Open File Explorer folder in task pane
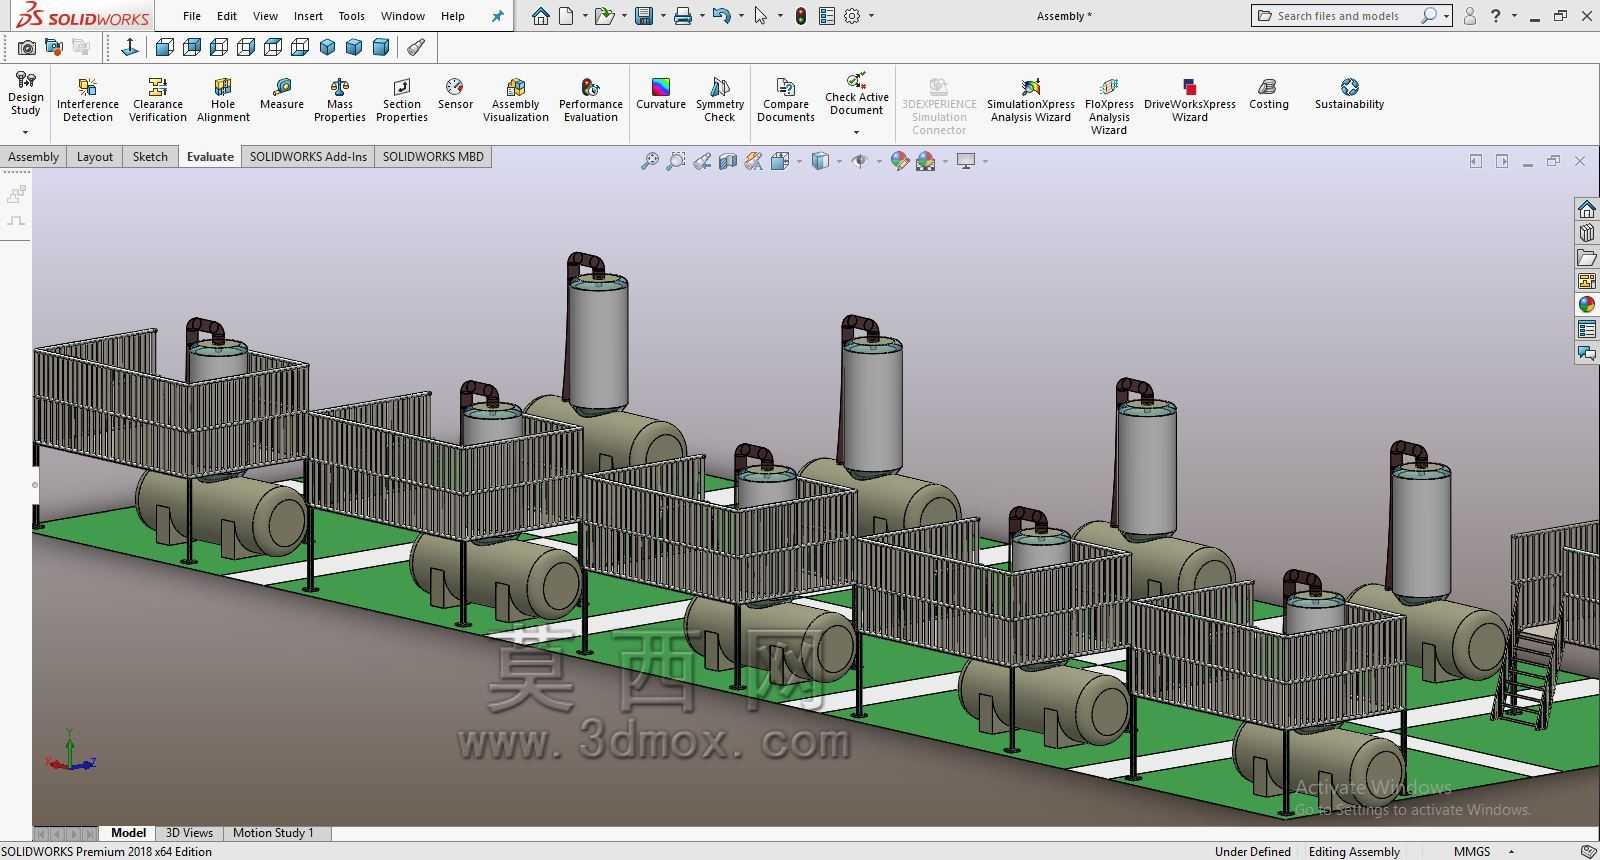Viewport: 1600px width, 860px height. 1587,257
